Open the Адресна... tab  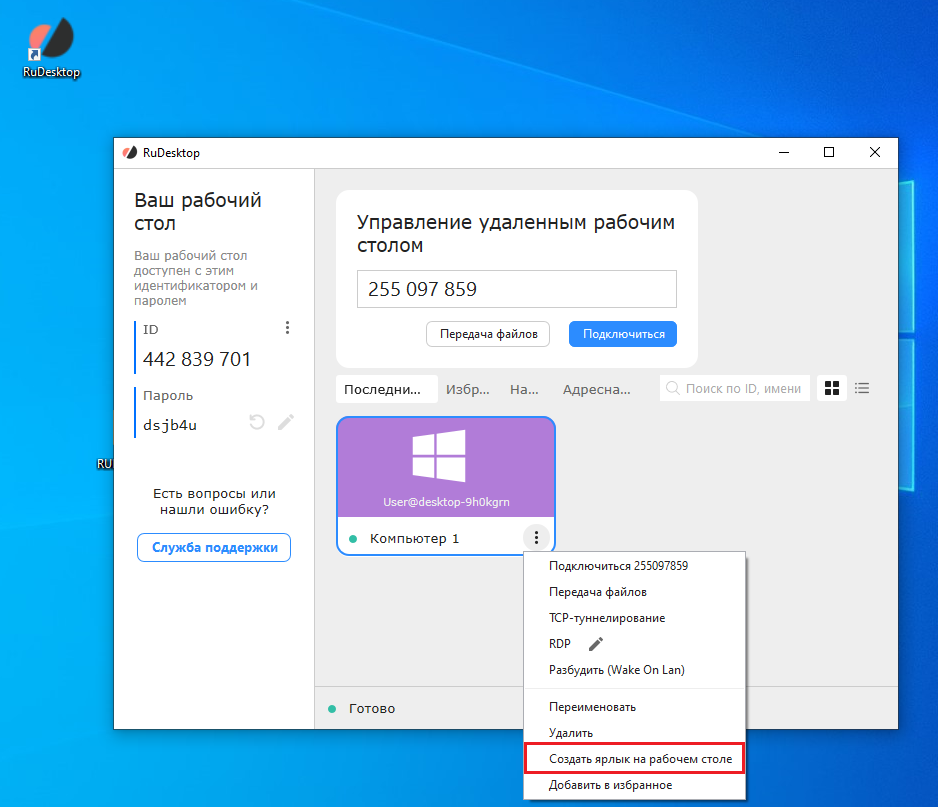pos(596,389)
